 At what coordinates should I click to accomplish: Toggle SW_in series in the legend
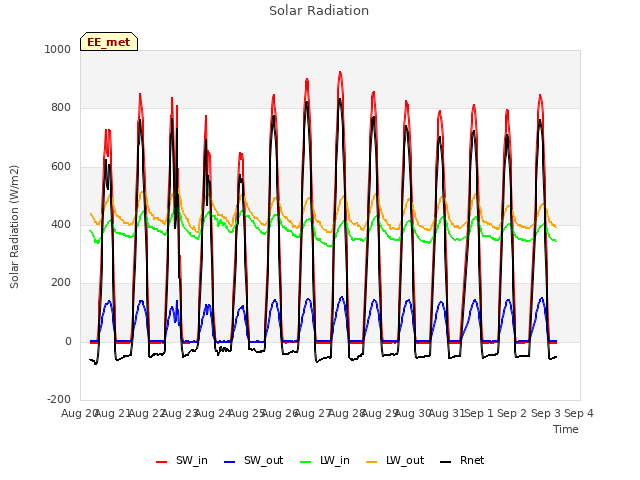[x=182, y=460]
